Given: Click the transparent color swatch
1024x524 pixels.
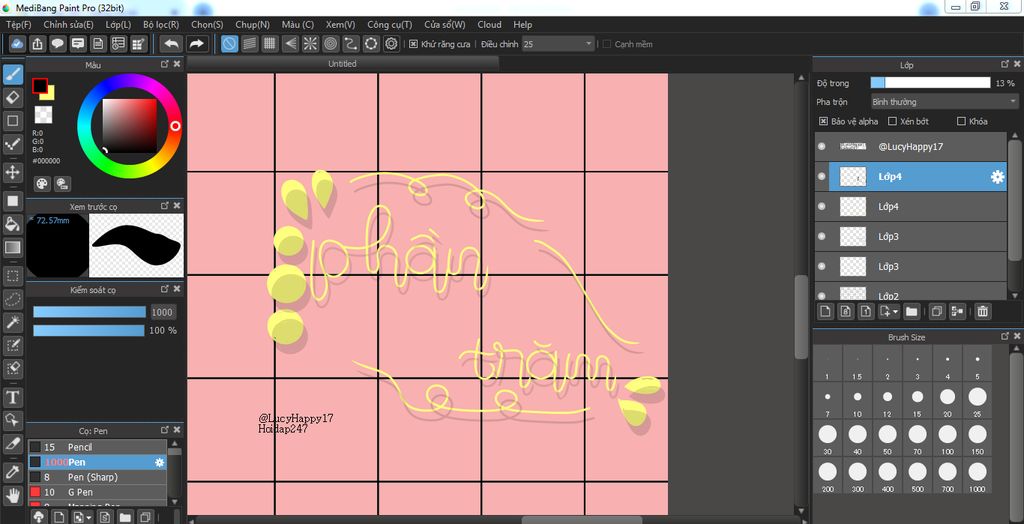Looking at the screenshot, I should [x=43, y=114].
